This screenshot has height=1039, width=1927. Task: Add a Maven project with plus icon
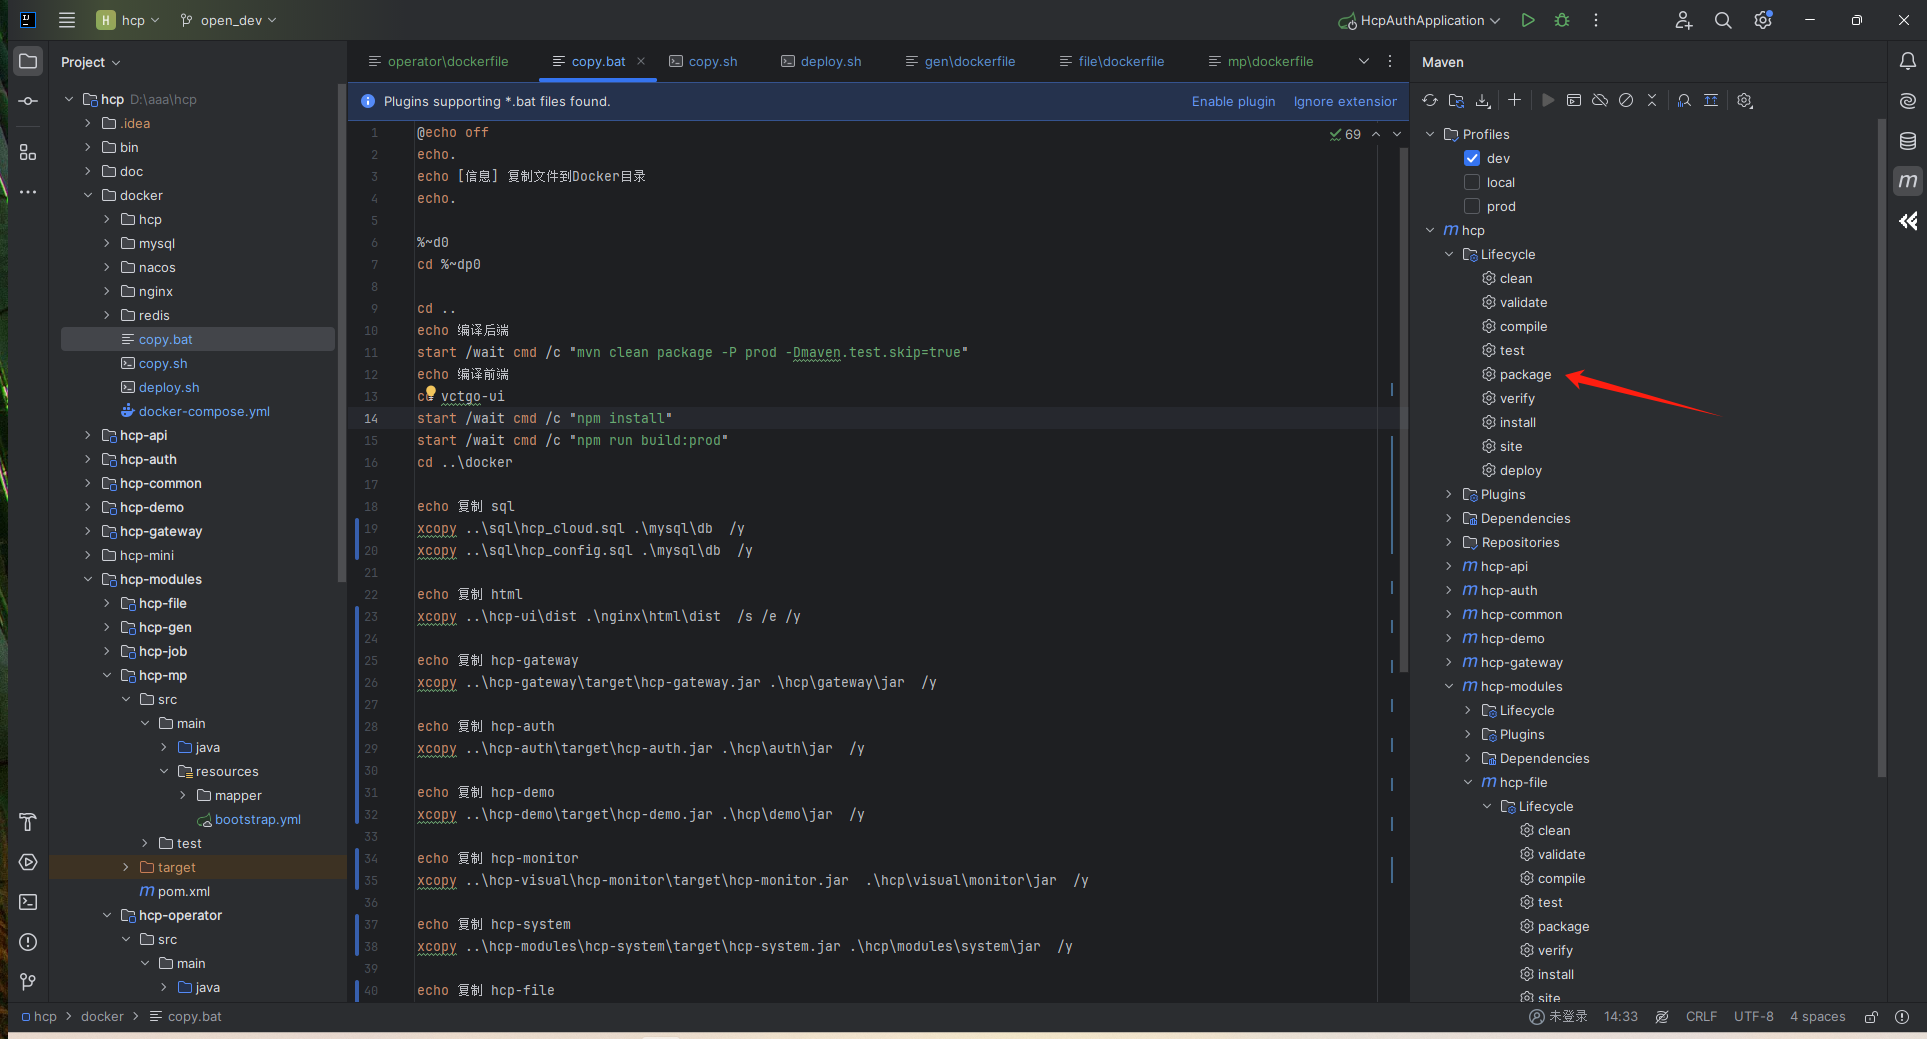point(1514,100)
